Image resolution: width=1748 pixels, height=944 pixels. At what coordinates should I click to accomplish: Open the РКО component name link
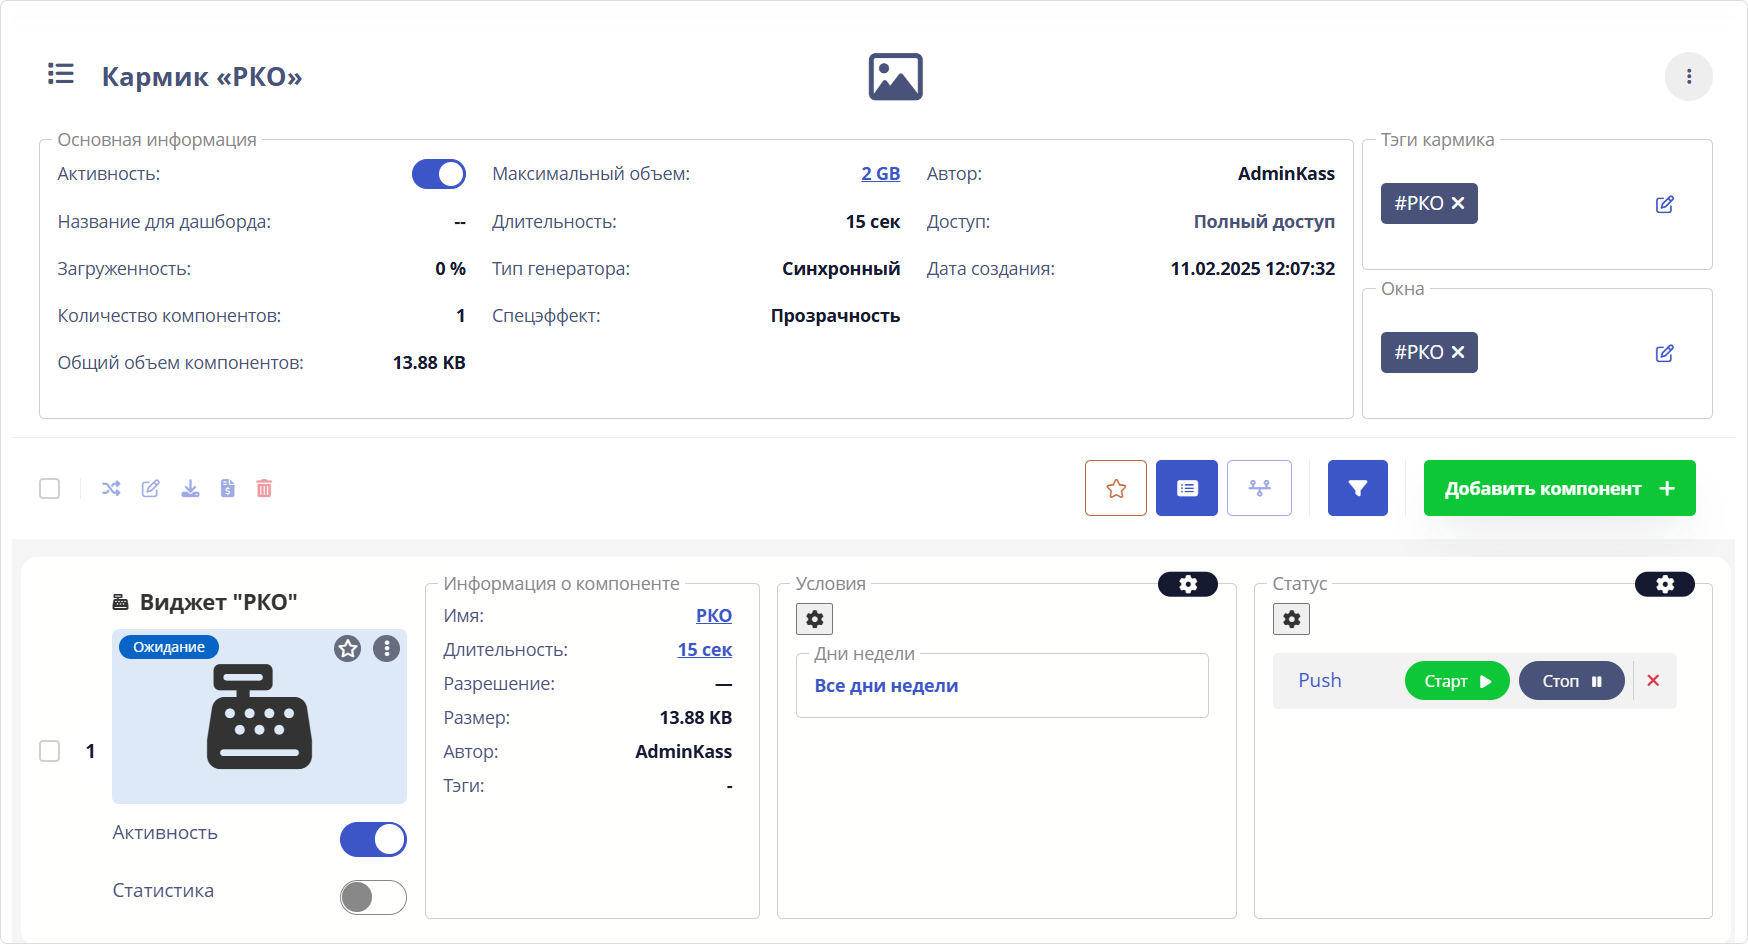[714, 616]
